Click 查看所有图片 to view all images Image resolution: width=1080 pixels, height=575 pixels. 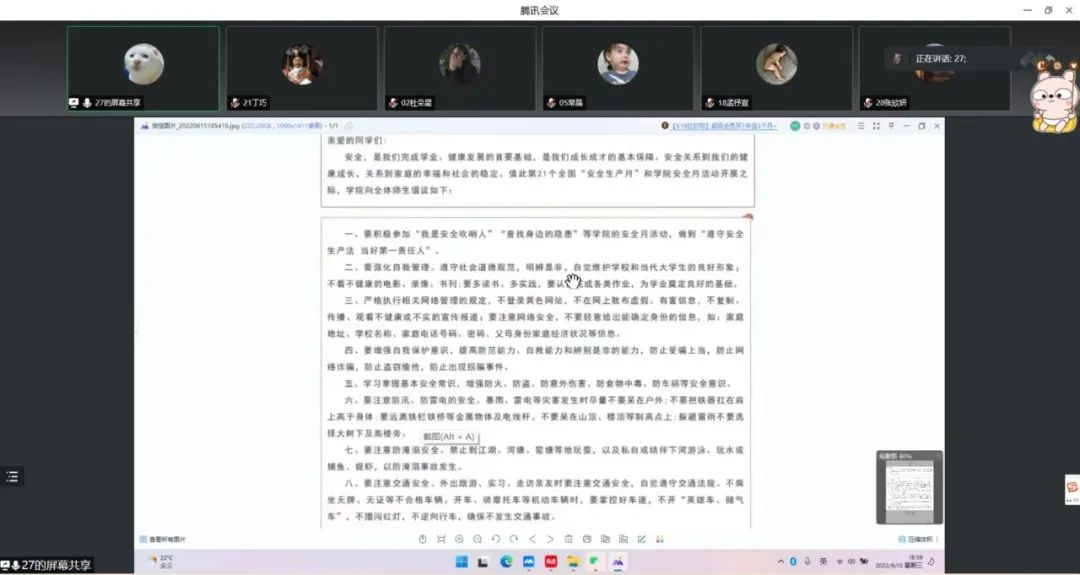click(x=162, y=539)
